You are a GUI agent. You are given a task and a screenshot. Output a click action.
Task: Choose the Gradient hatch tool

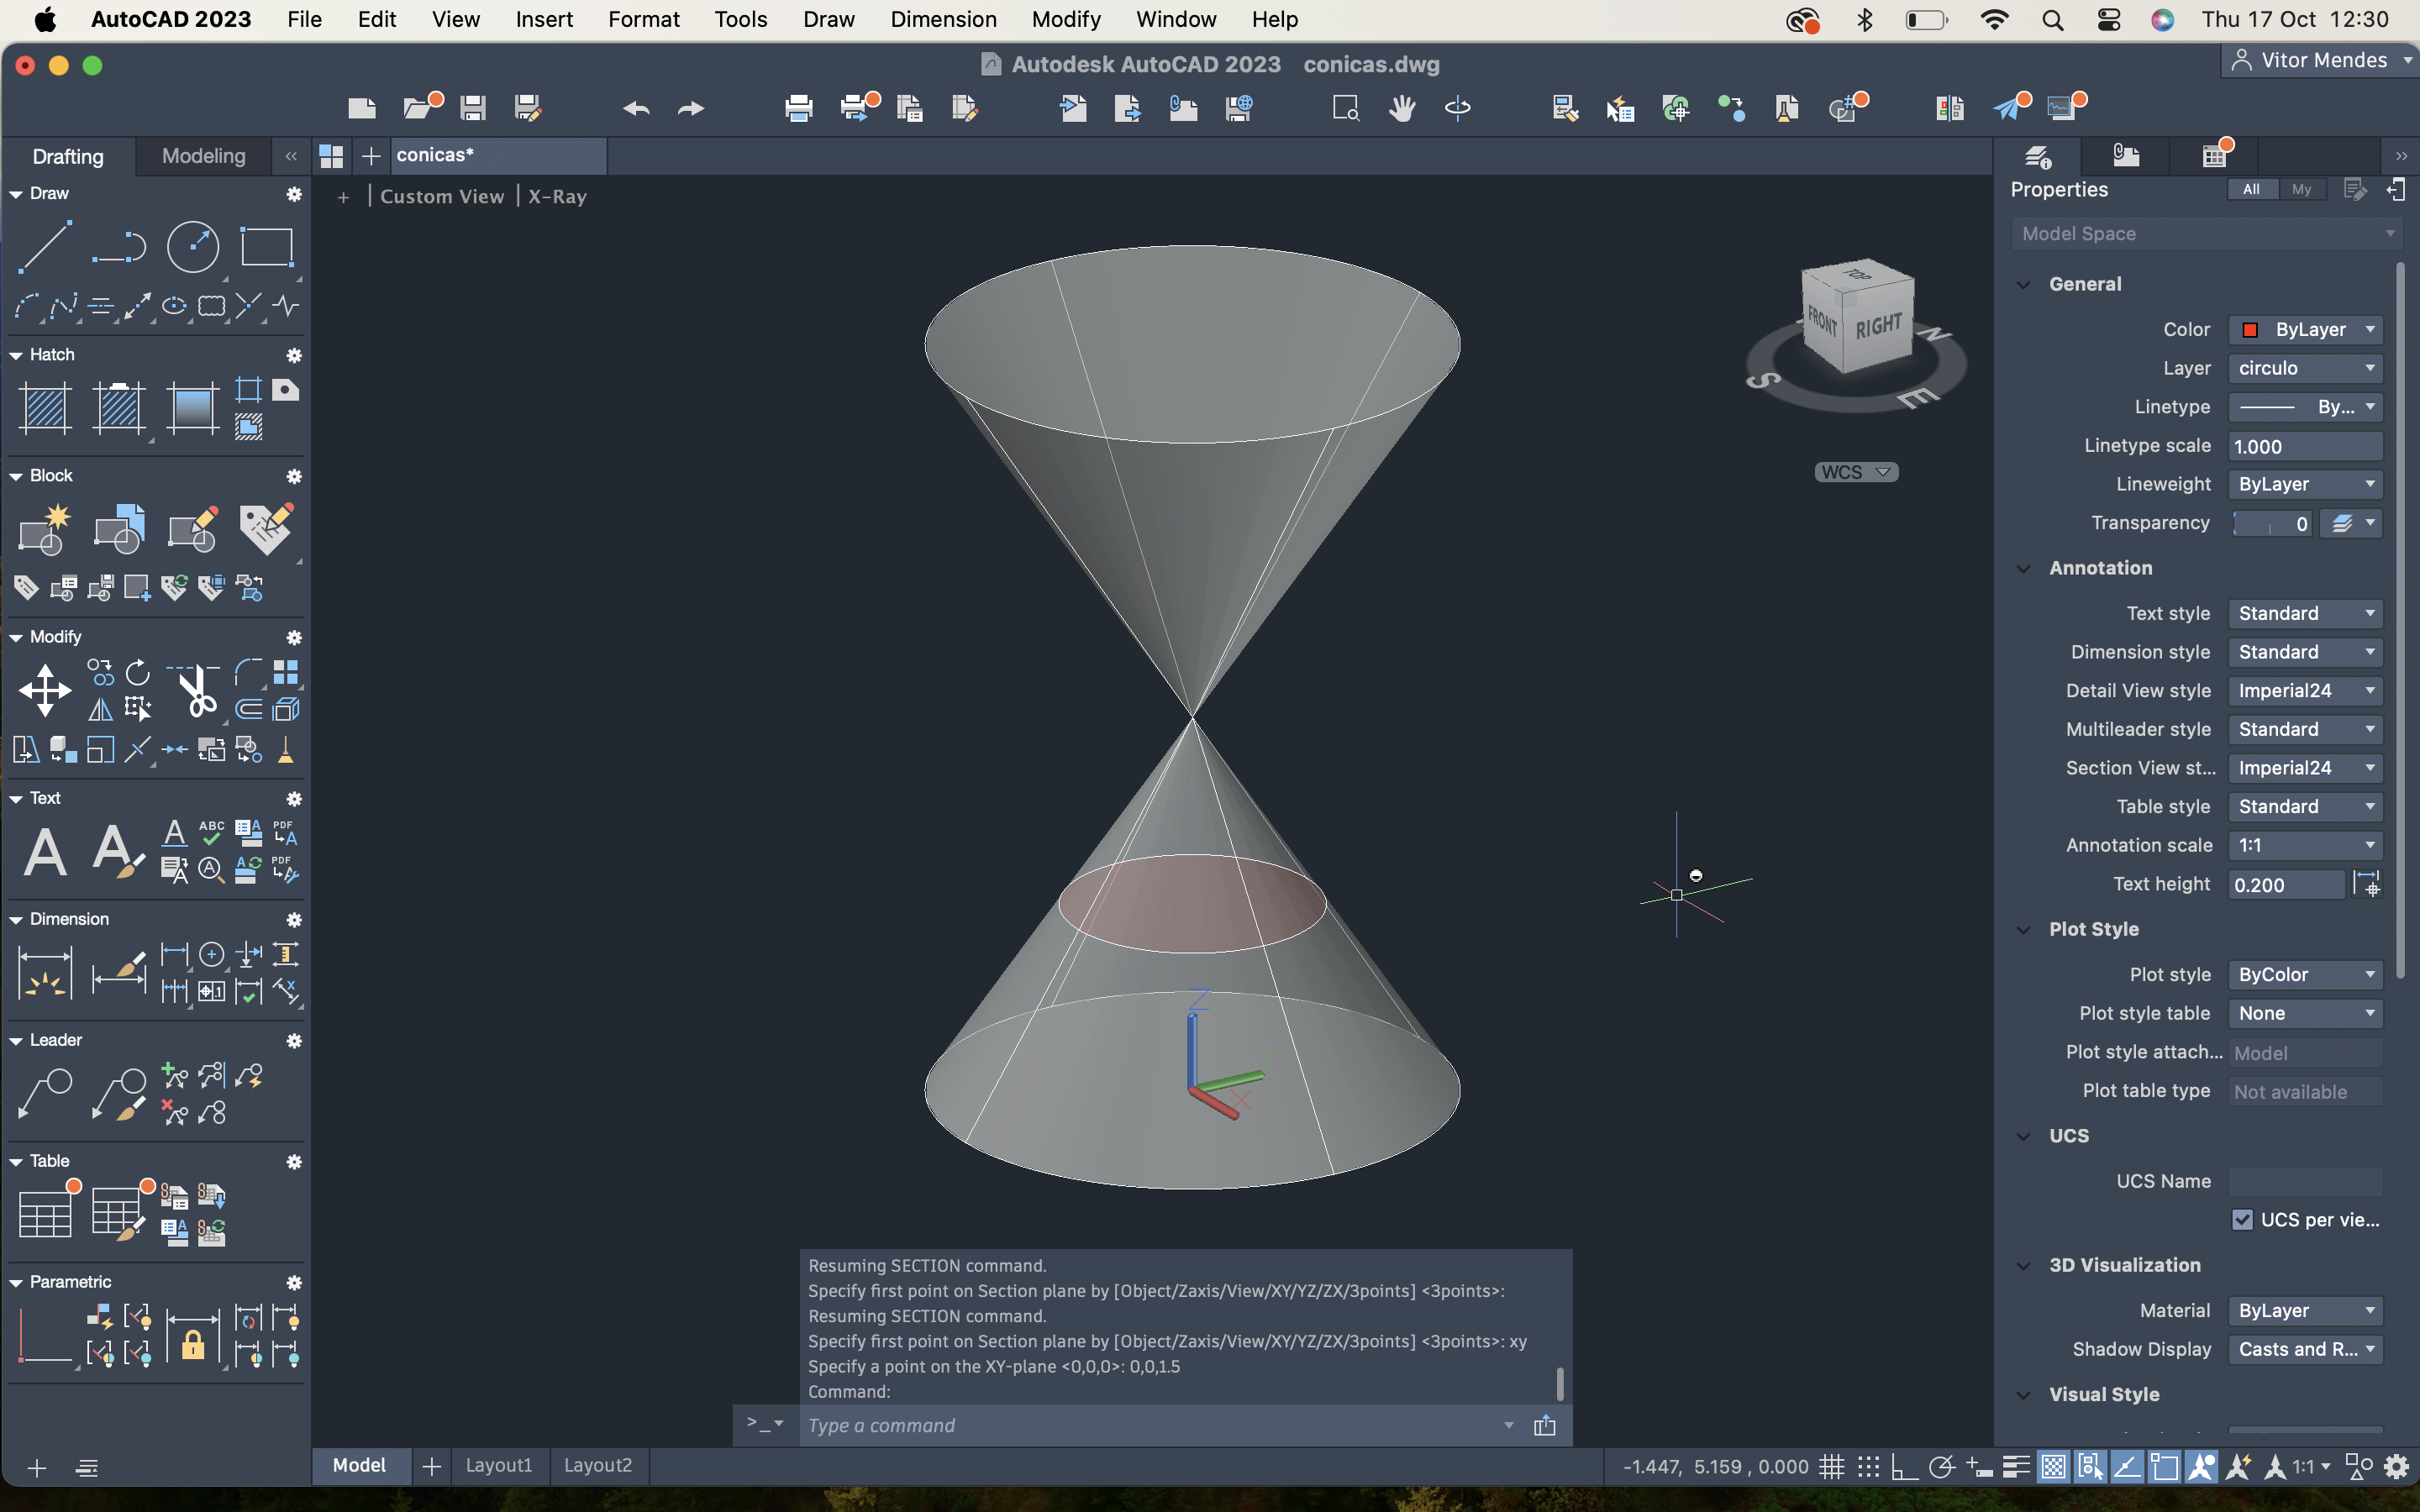coord(192,408)
